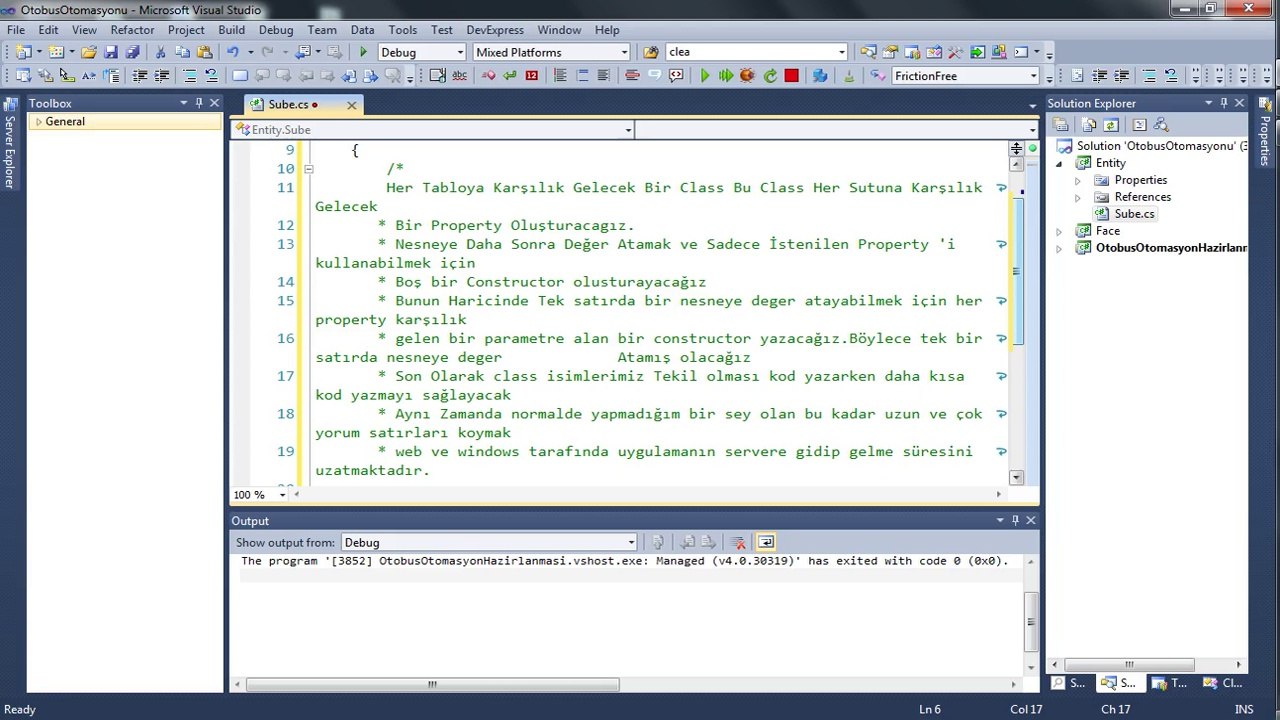Image resolution: width=1280 pixels, height=720 pixels.
Task: Open editor zoom 100 % dropdown
Action: (282, 494)
